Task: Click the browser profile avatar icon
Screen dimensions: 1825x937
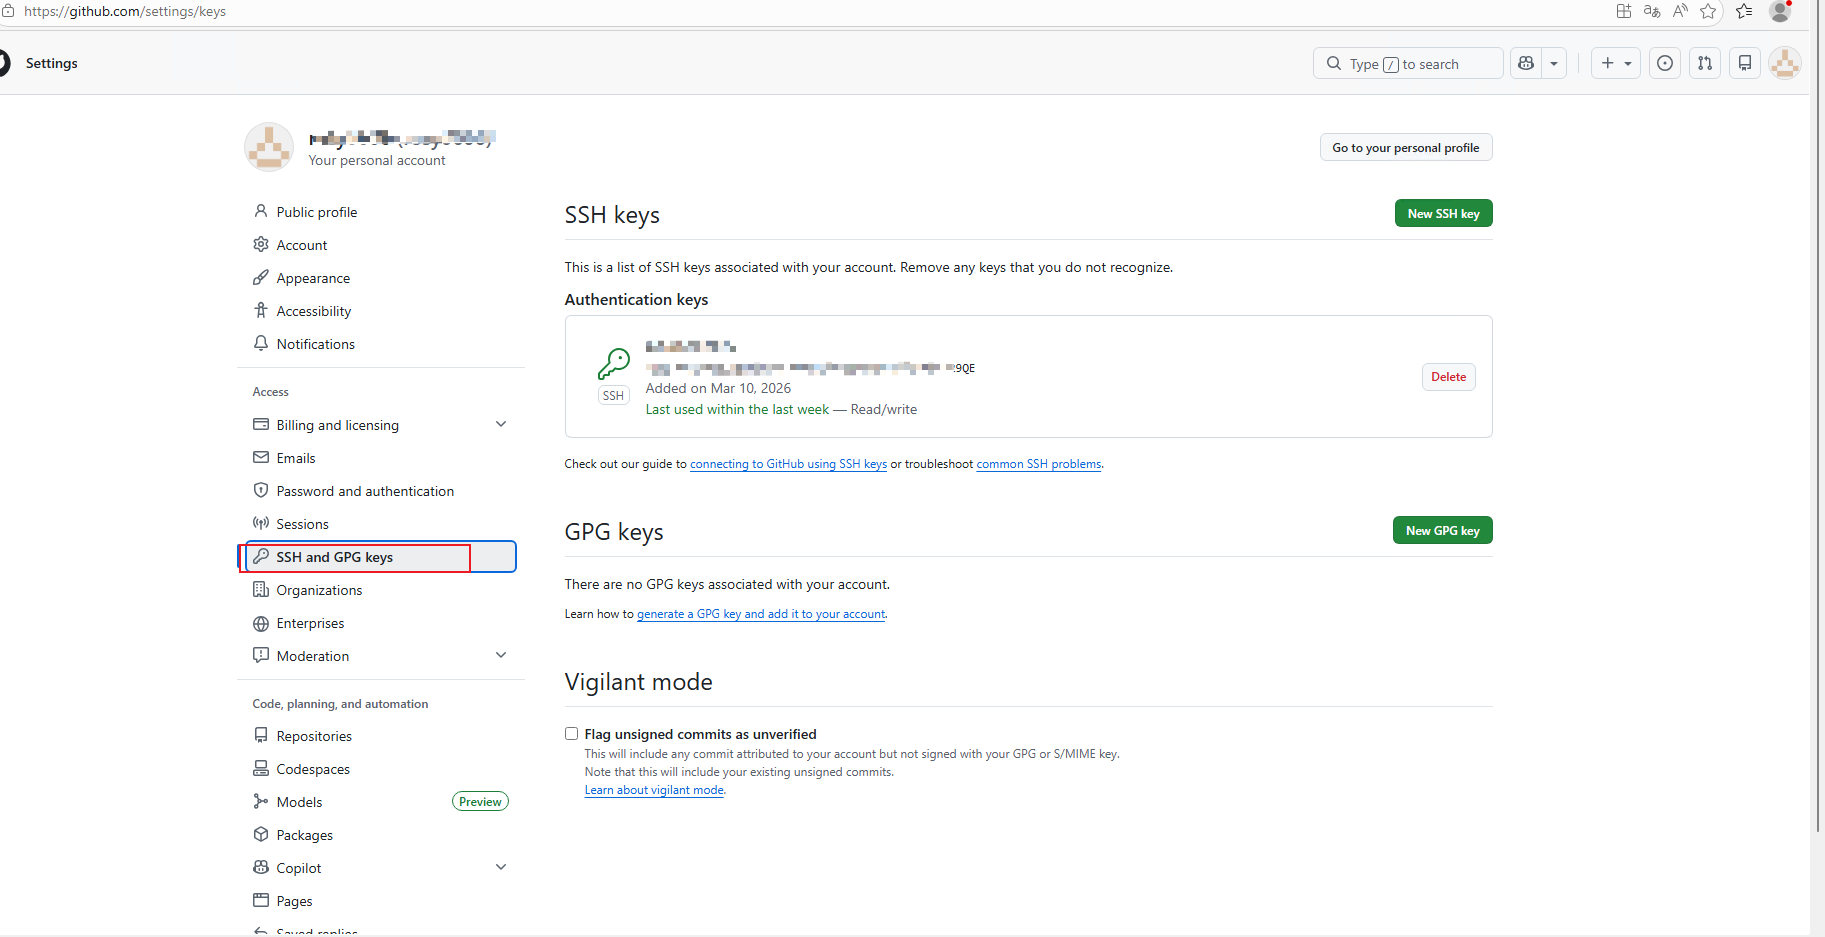Action: click(x=1780, y=11)
